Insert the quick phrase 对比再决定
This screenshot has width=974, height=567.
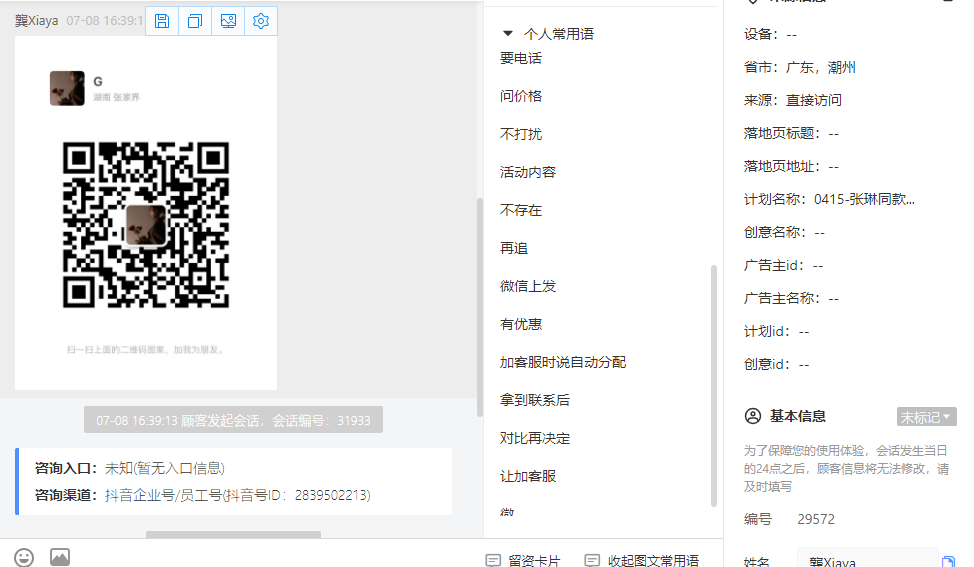click(535, 438)
